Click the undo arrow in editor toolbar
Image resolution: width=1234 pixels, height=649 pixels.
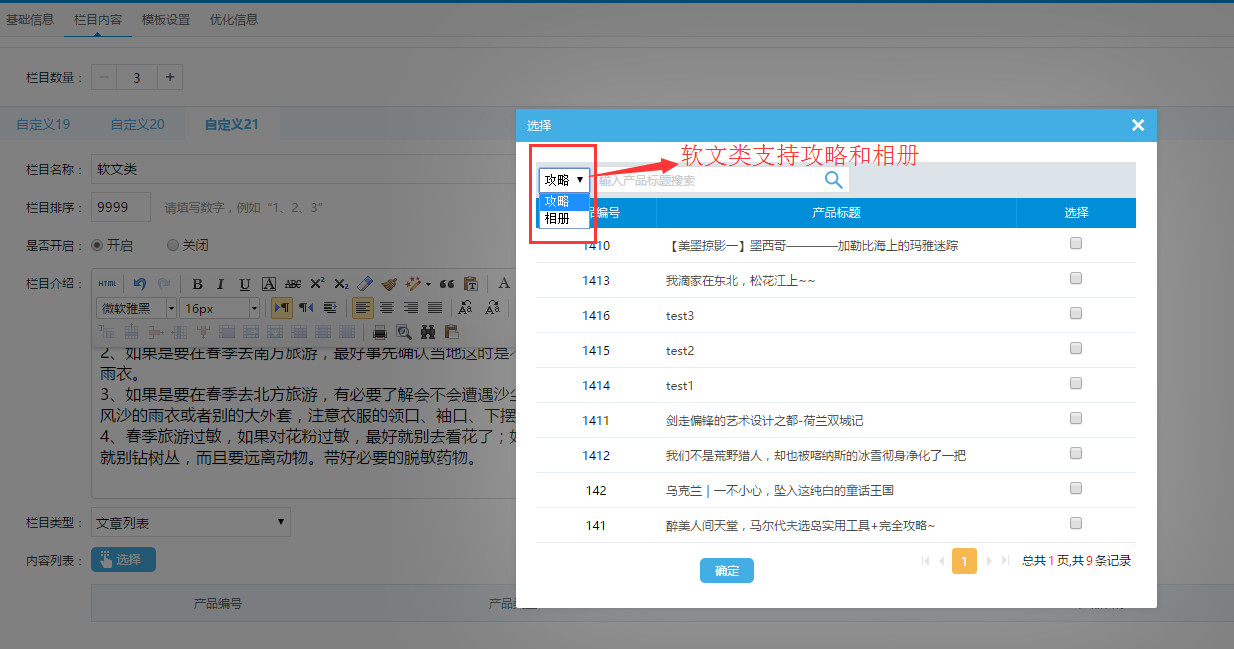[x=140, y=284]
